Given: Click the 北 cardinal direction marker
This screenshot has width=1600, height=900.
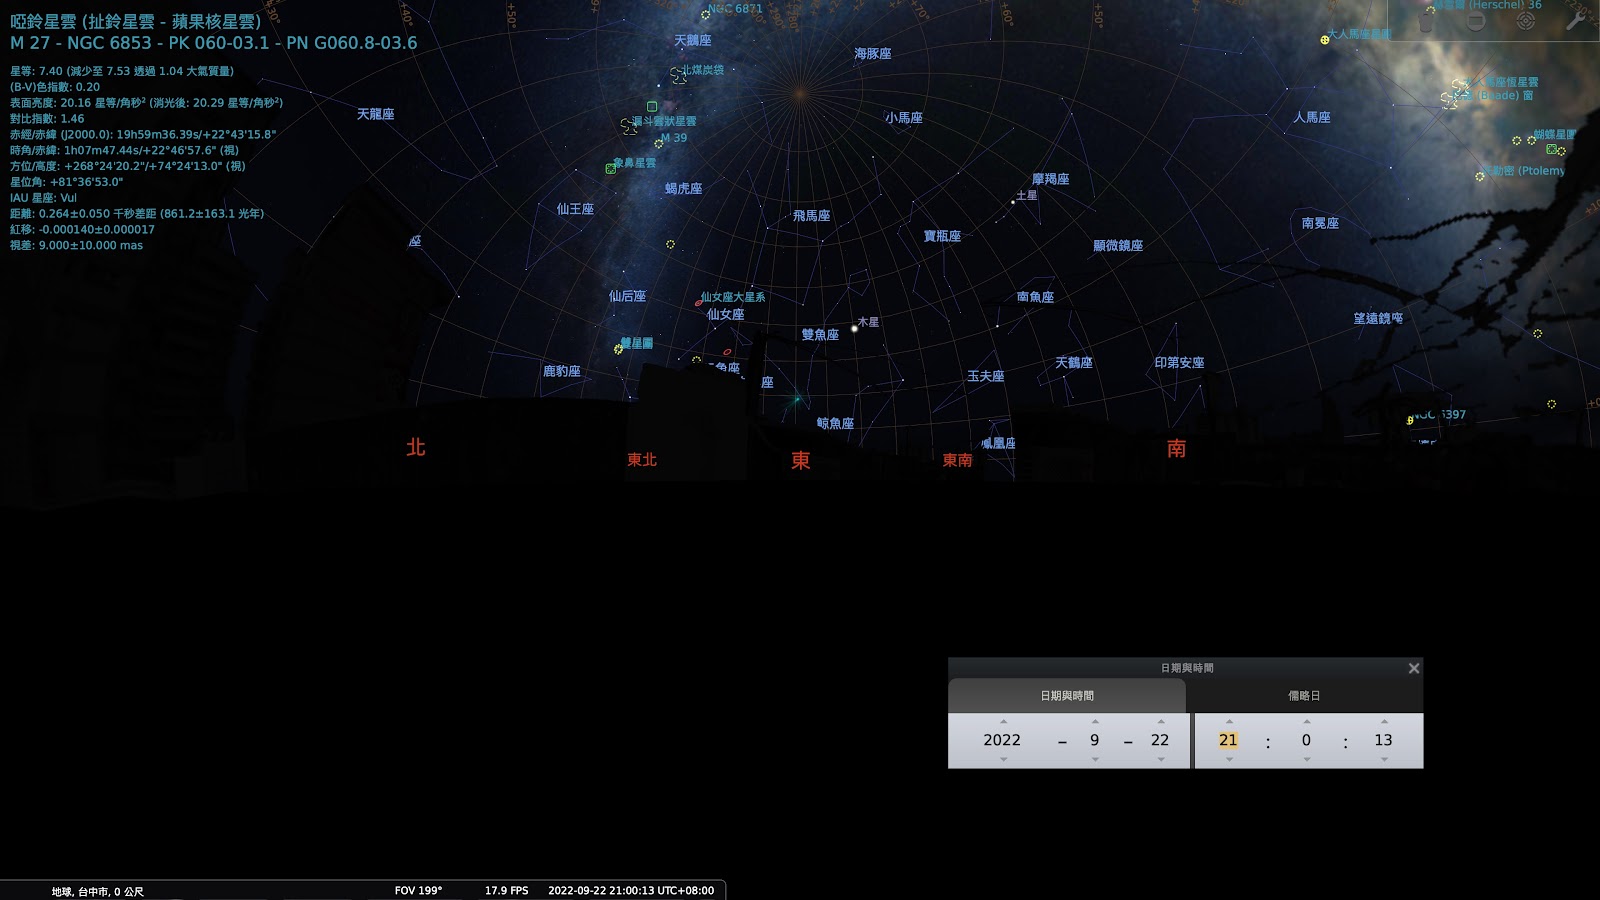Looking at the screenshot, I should click(x=416, y=447).
